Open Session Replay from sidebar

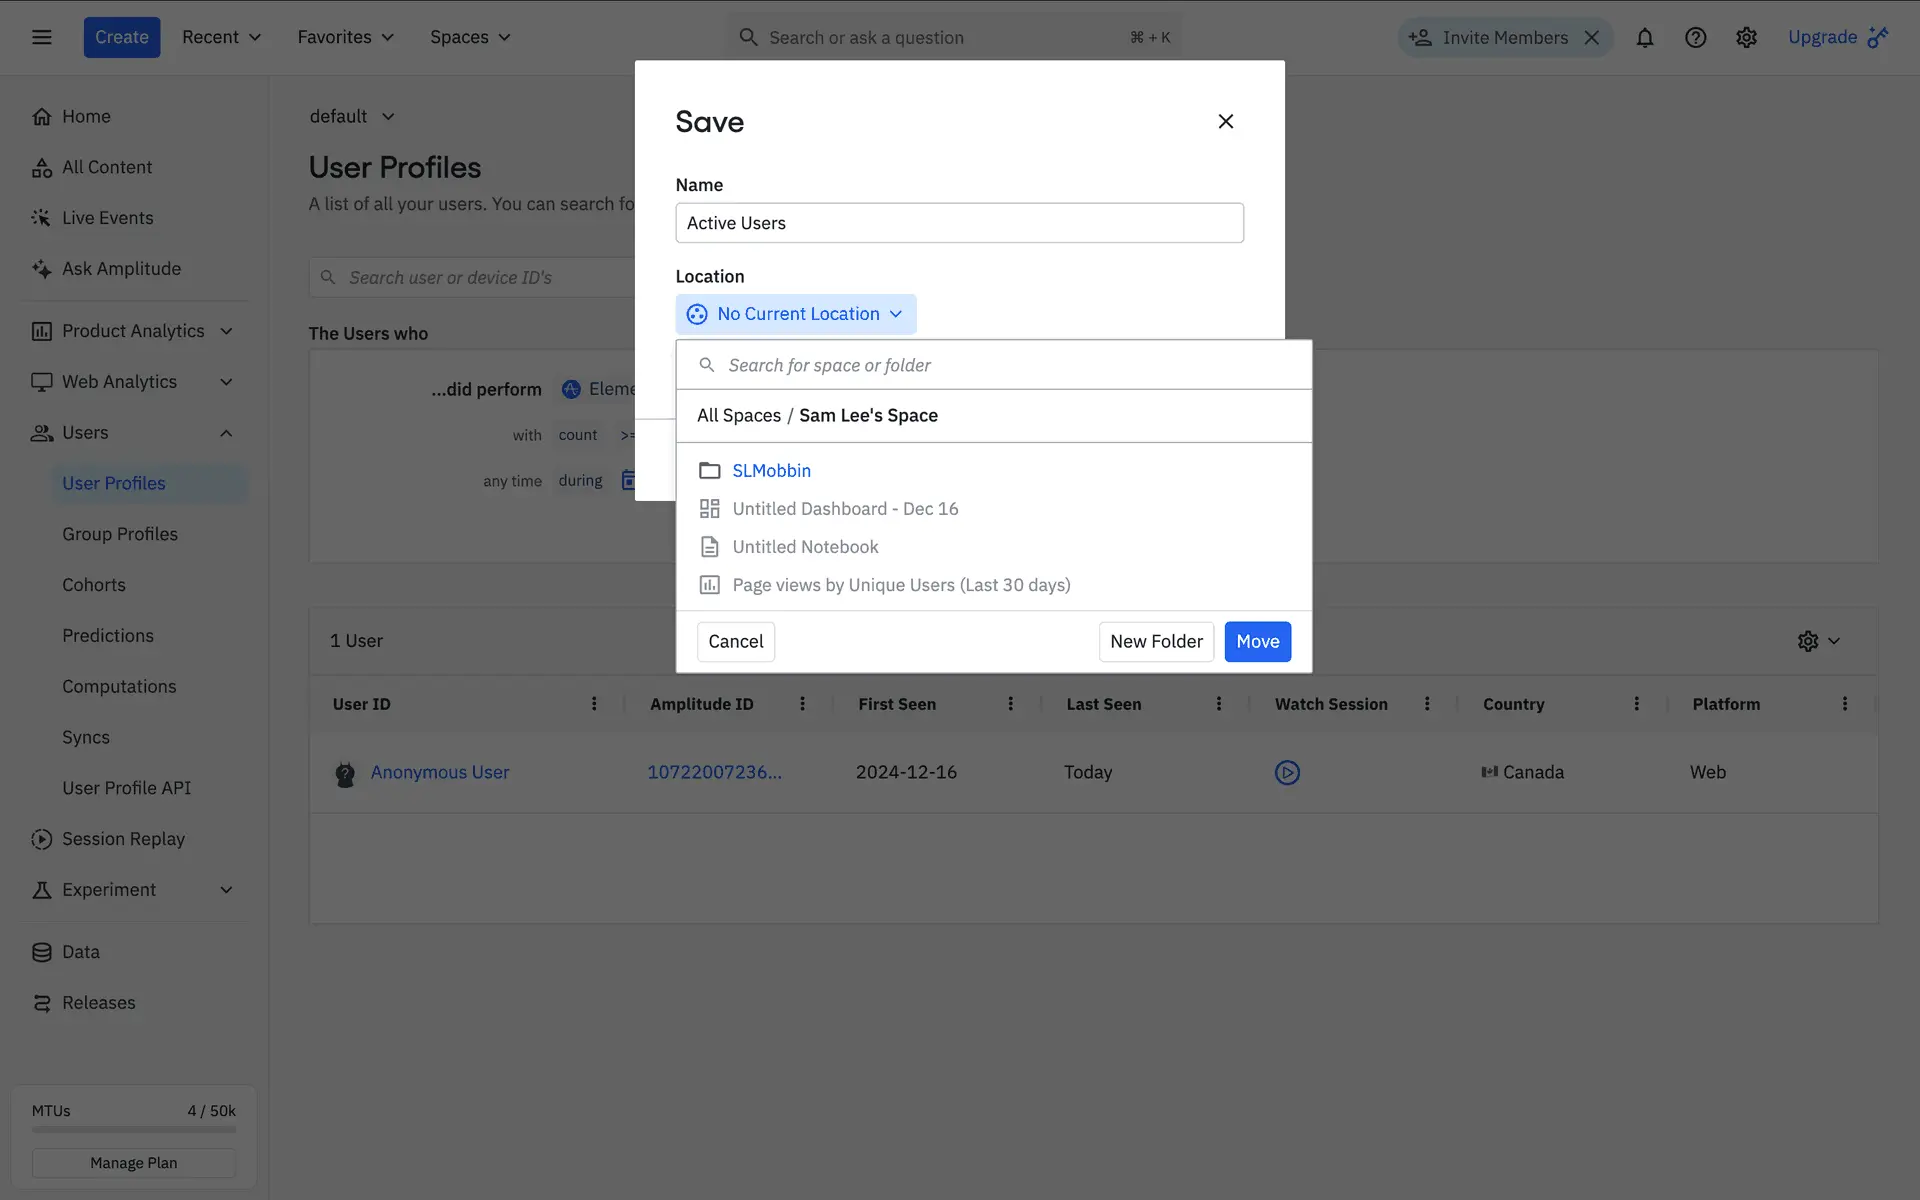point(123,839)
